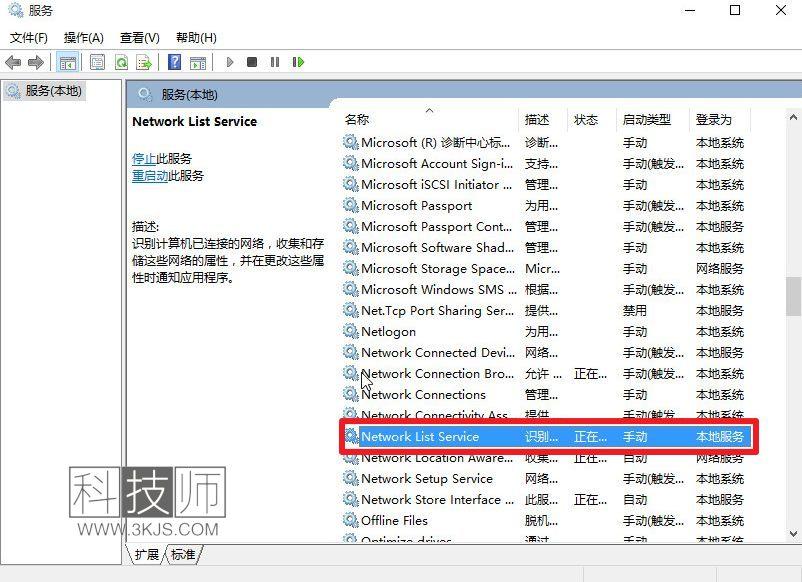Click the Refresh toolbar icon
Screen dimensions: 802x582
121,62
